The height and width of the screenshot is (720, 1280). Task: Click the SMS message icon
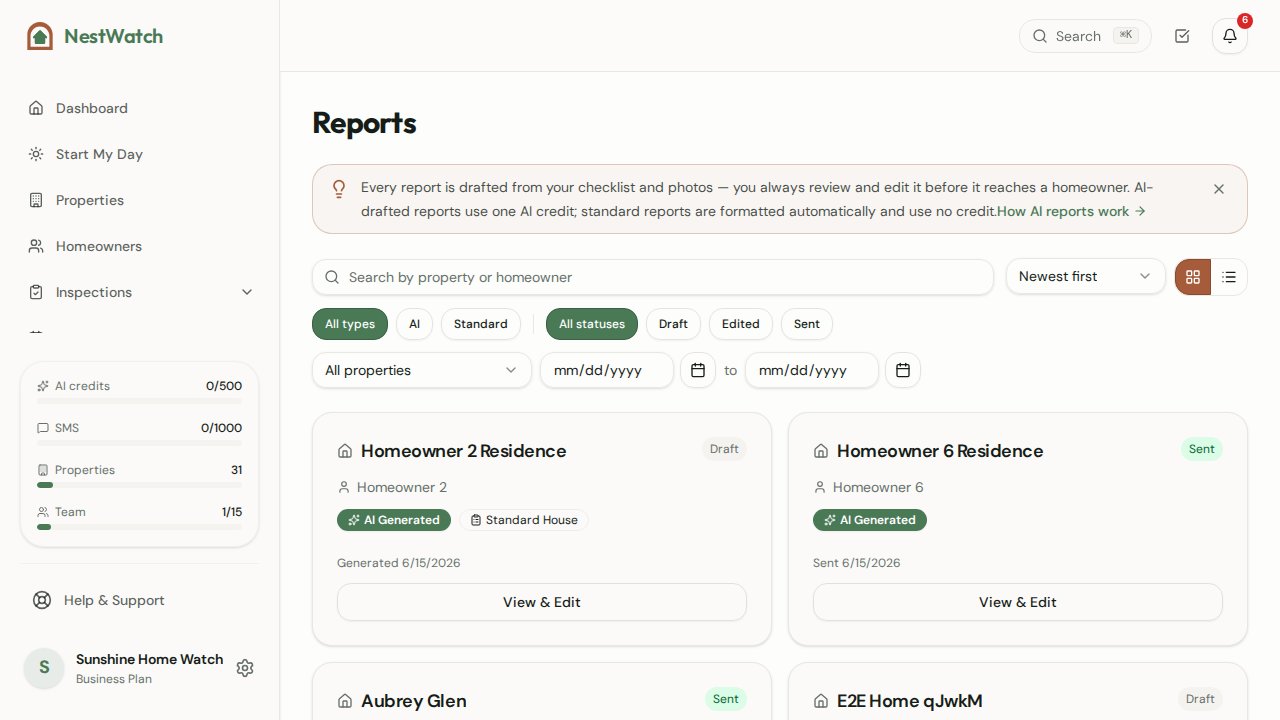pos(43,428)
